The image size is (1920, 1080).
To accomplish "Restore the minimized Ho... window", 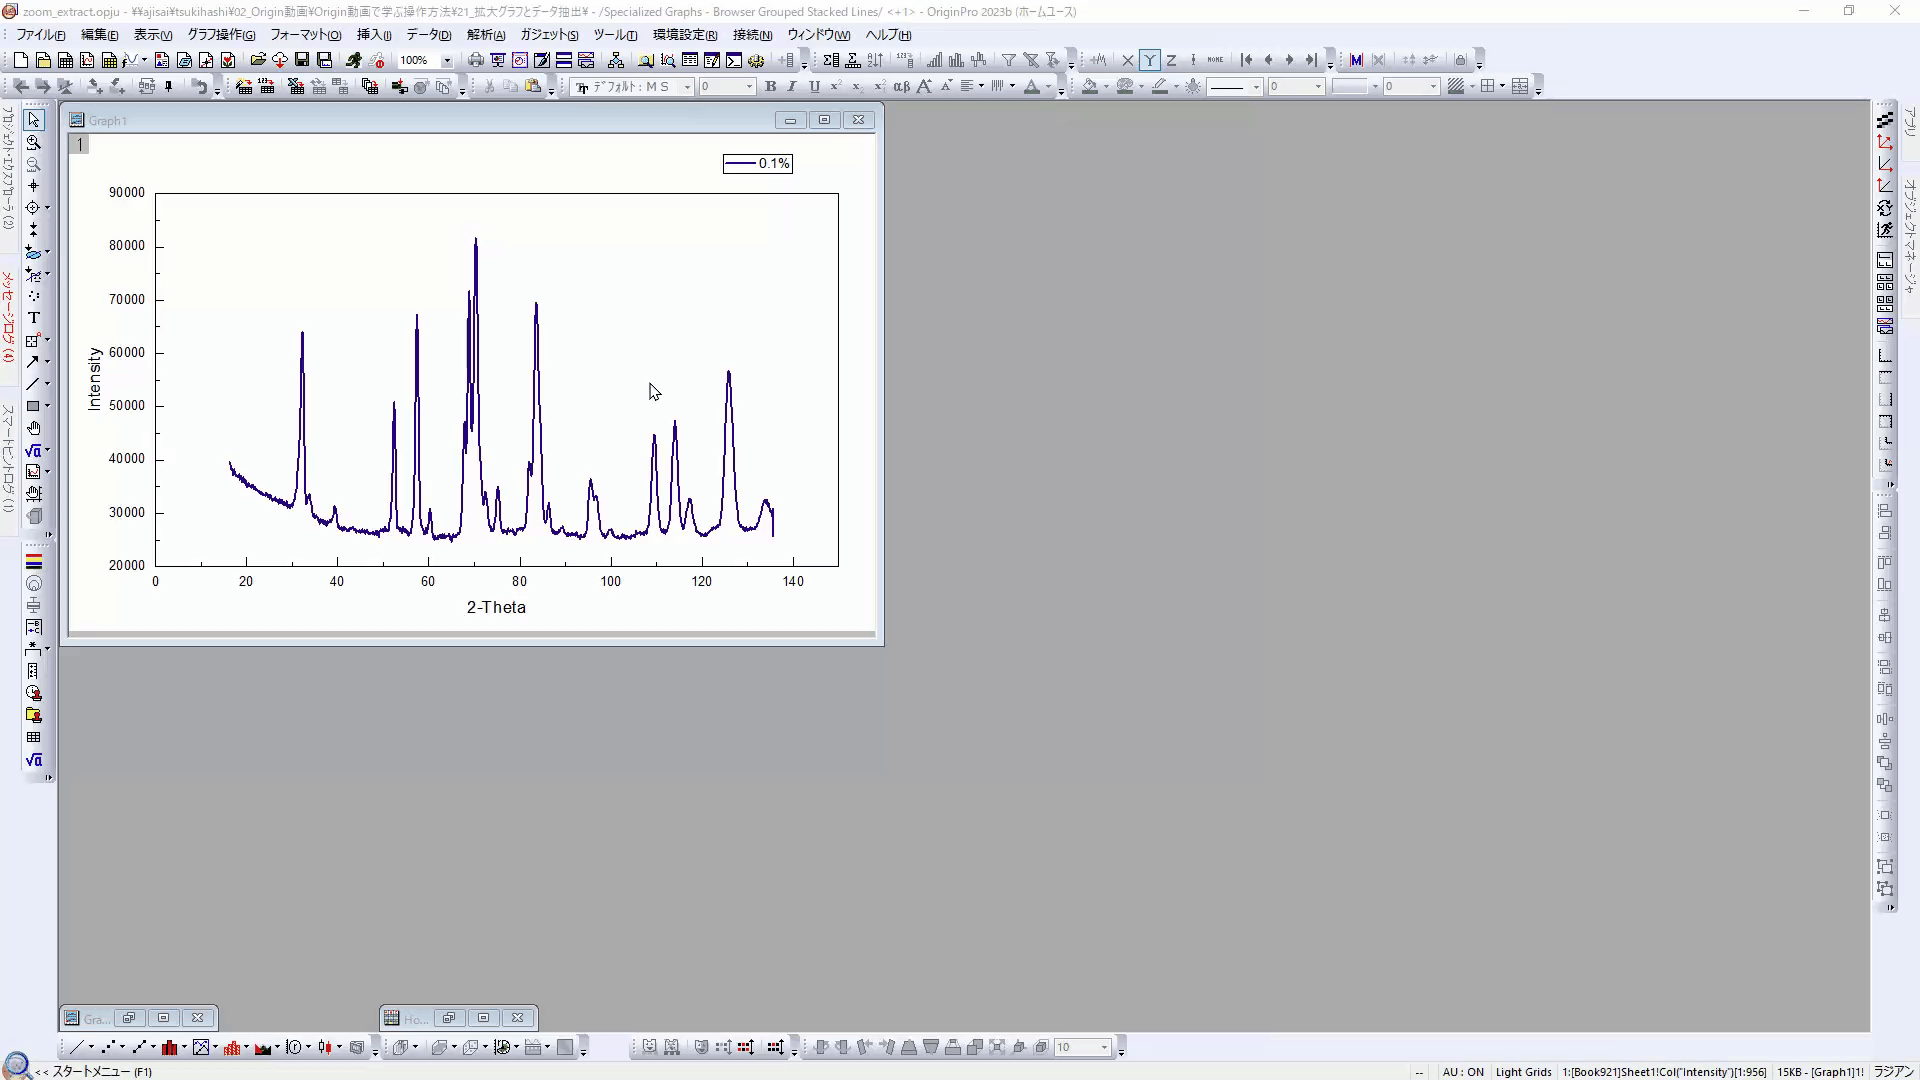I will [449, 1018].
